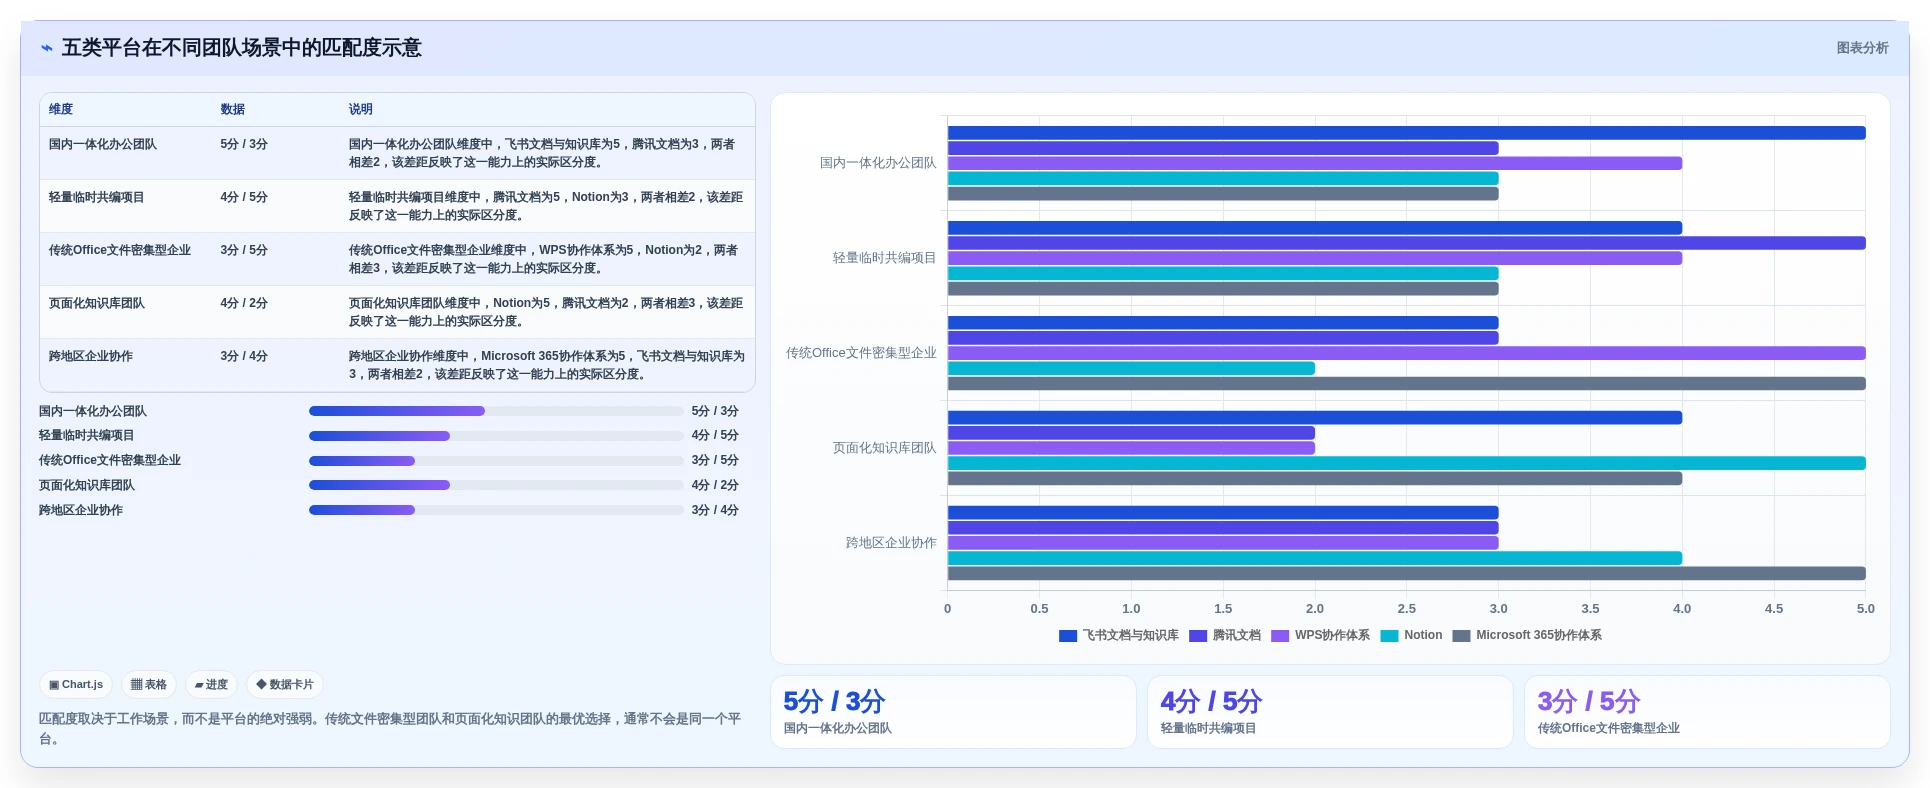Image resolution: width=1930 pixels, height=788 pixels.
Task: Select table cell 页面化知识库团队
Action: [x=96, y=303]
